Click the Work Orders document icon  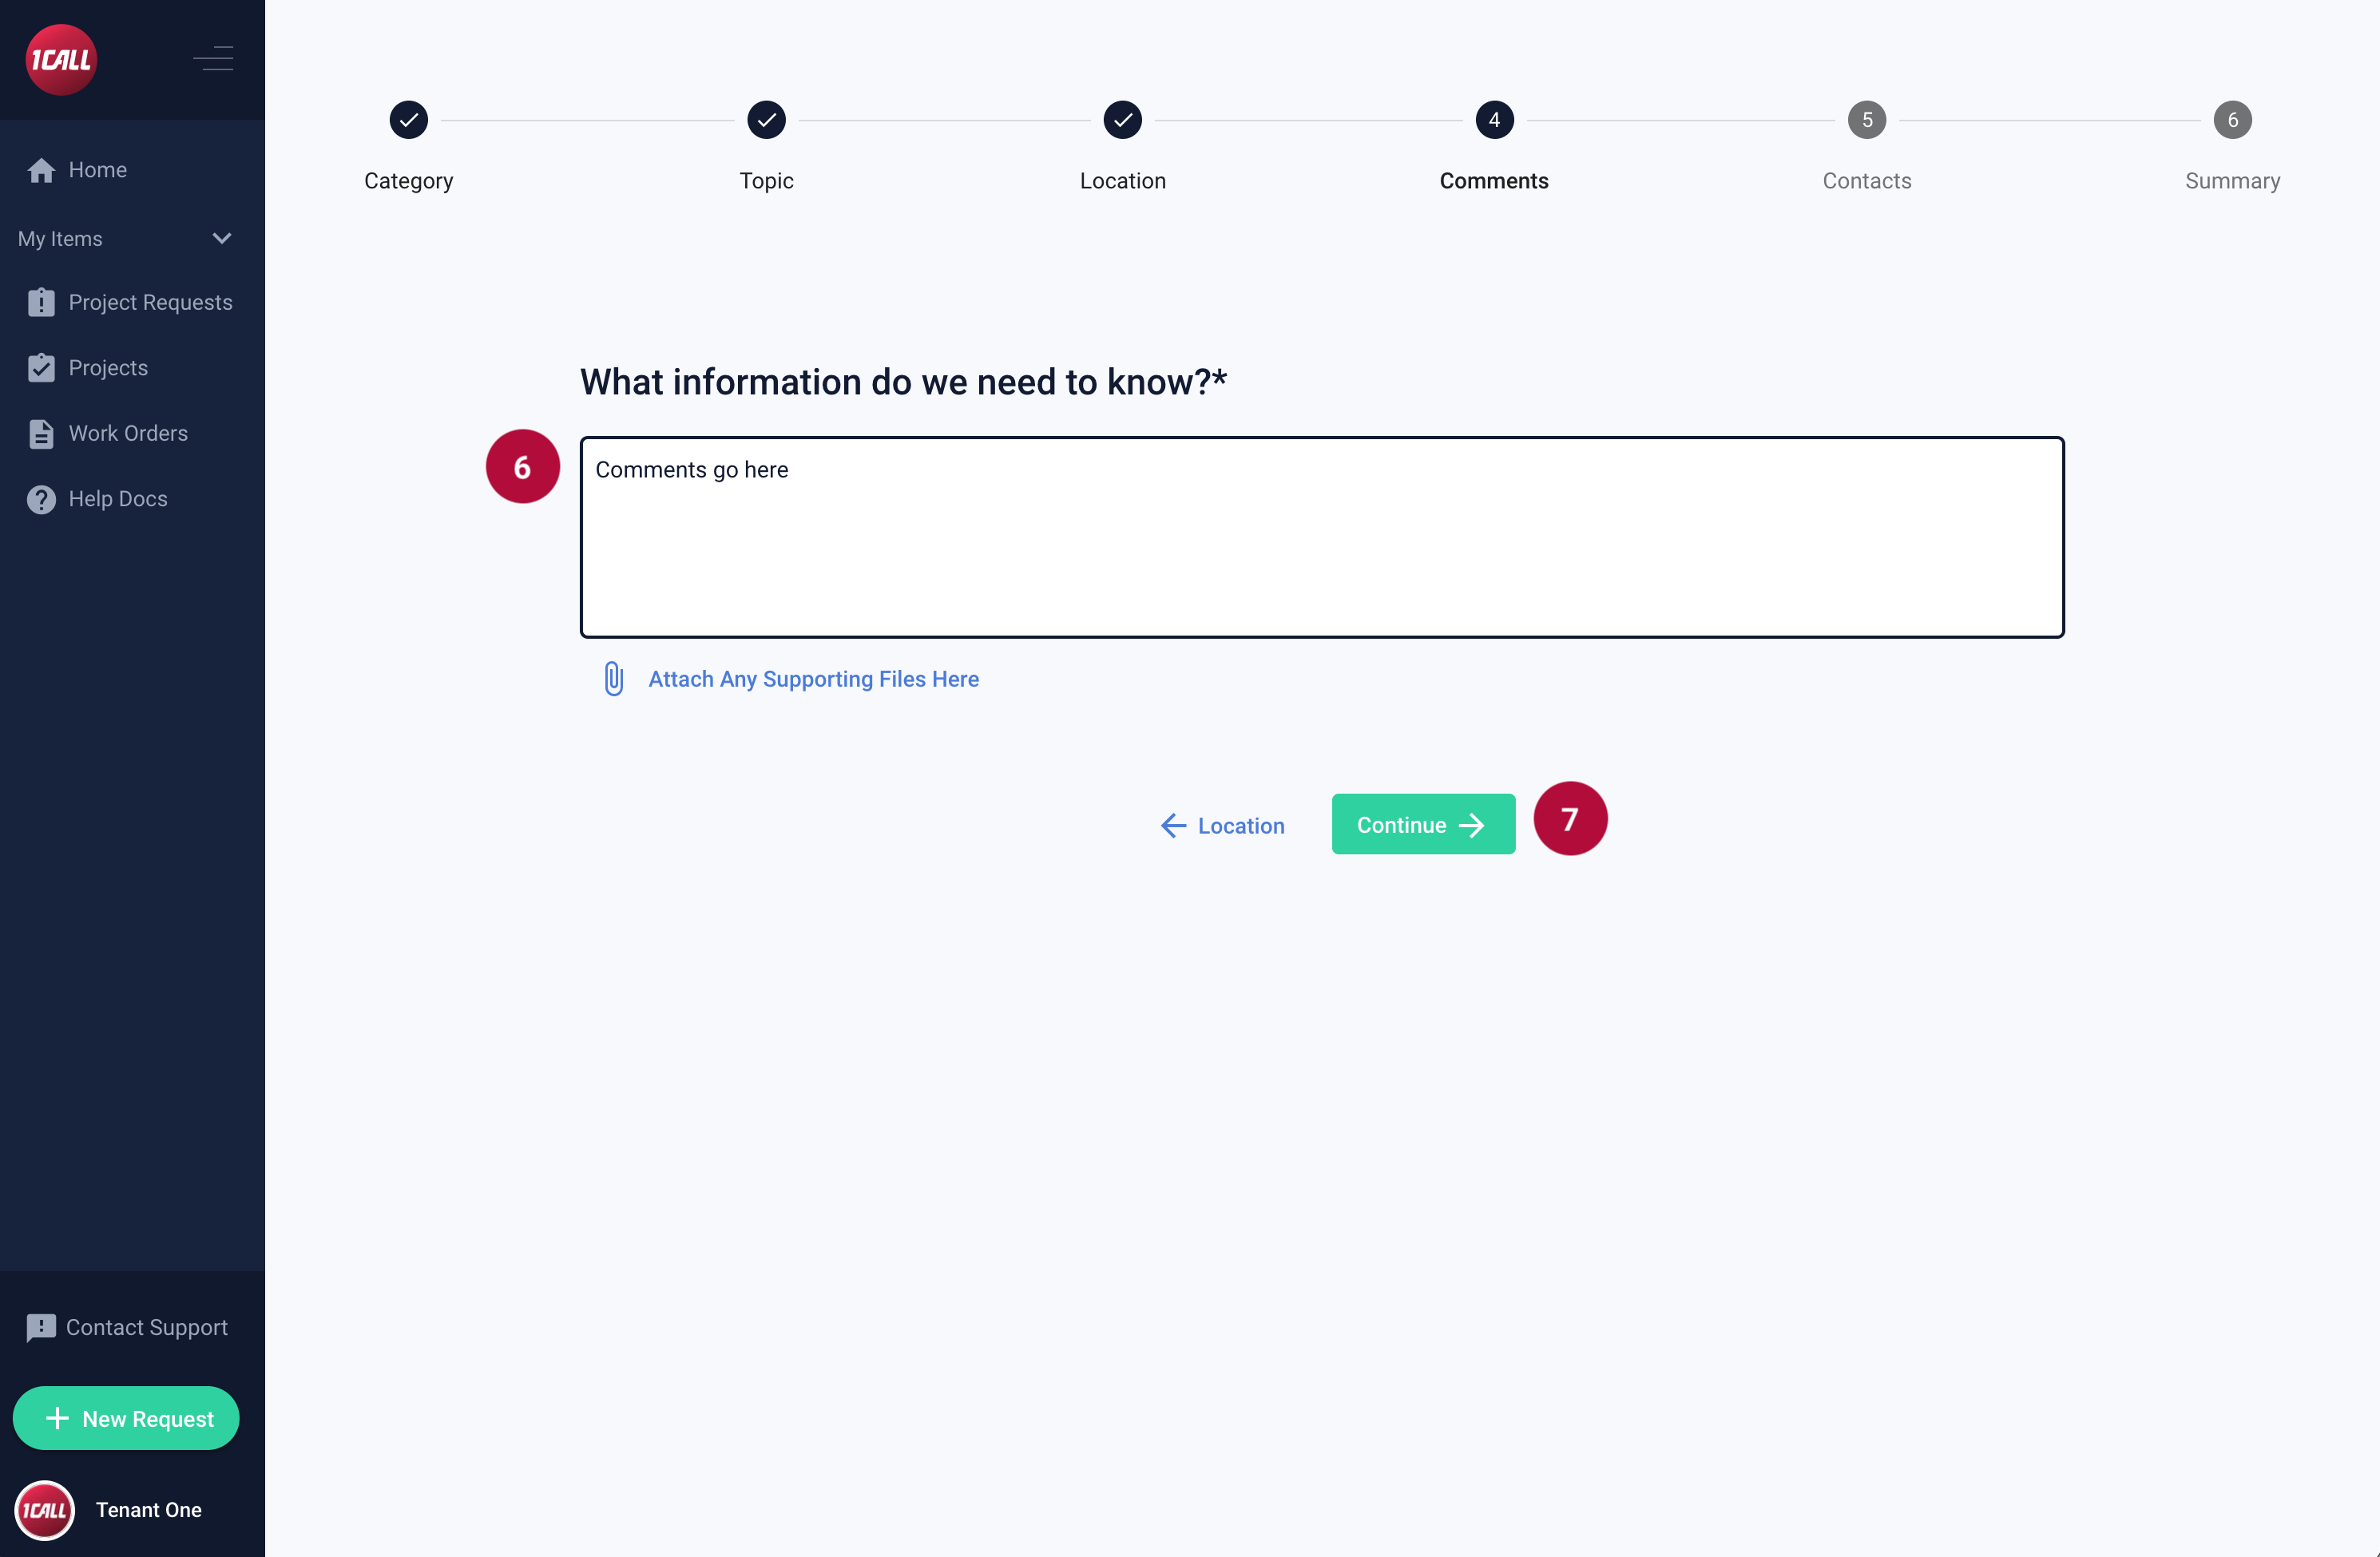(x=41, y=433)
